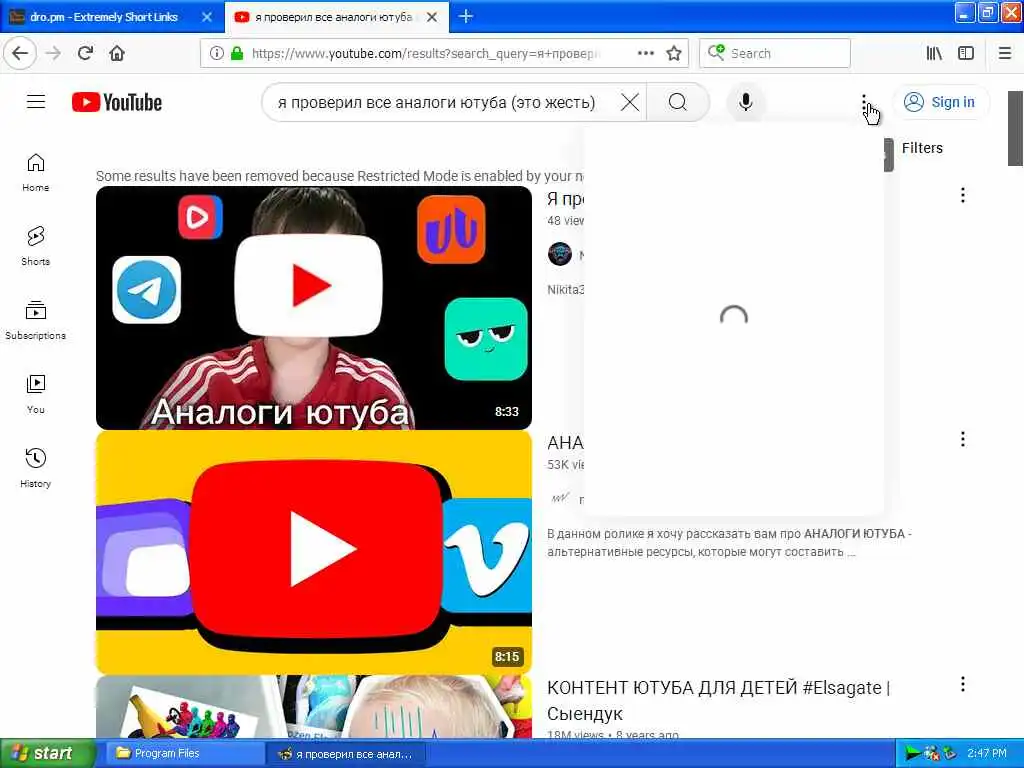The height and width of the screenshot is (768, 1024).
Task: Show site information icon in address bar
Action: [x=216, y=54]
